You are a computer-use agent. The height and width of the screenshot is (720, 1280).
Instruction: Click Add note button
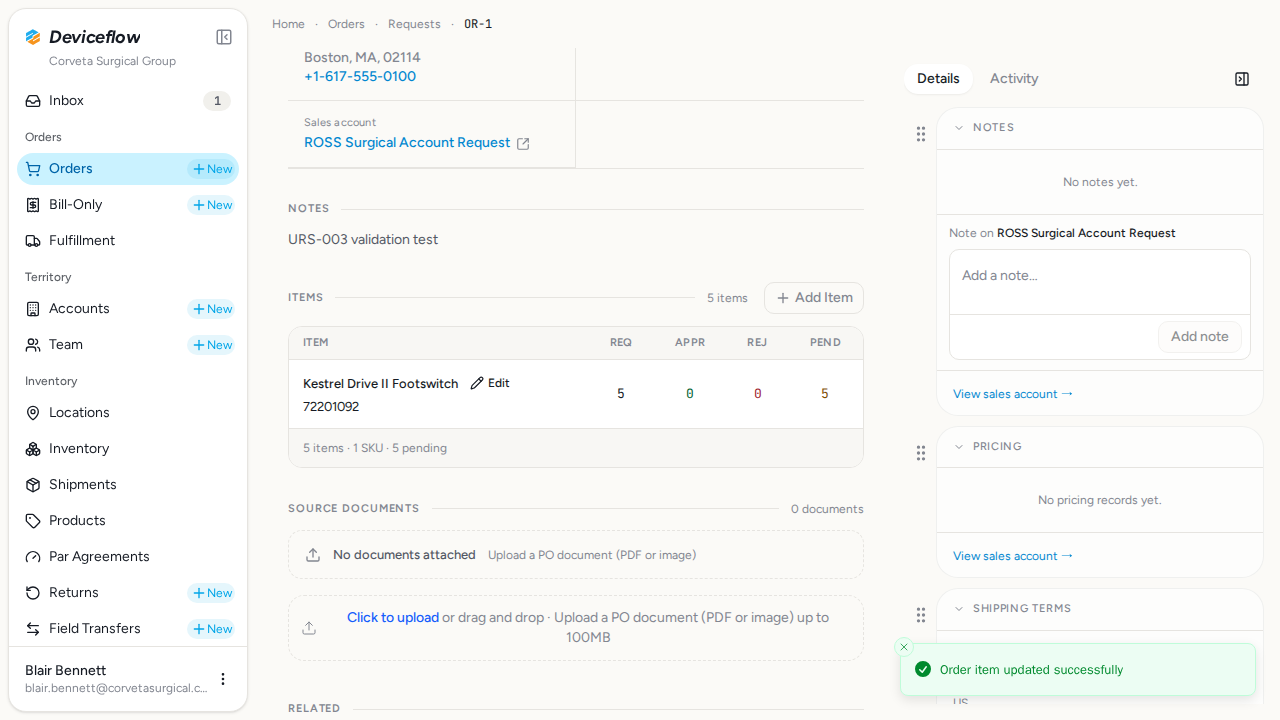[x=1200, y=337]
